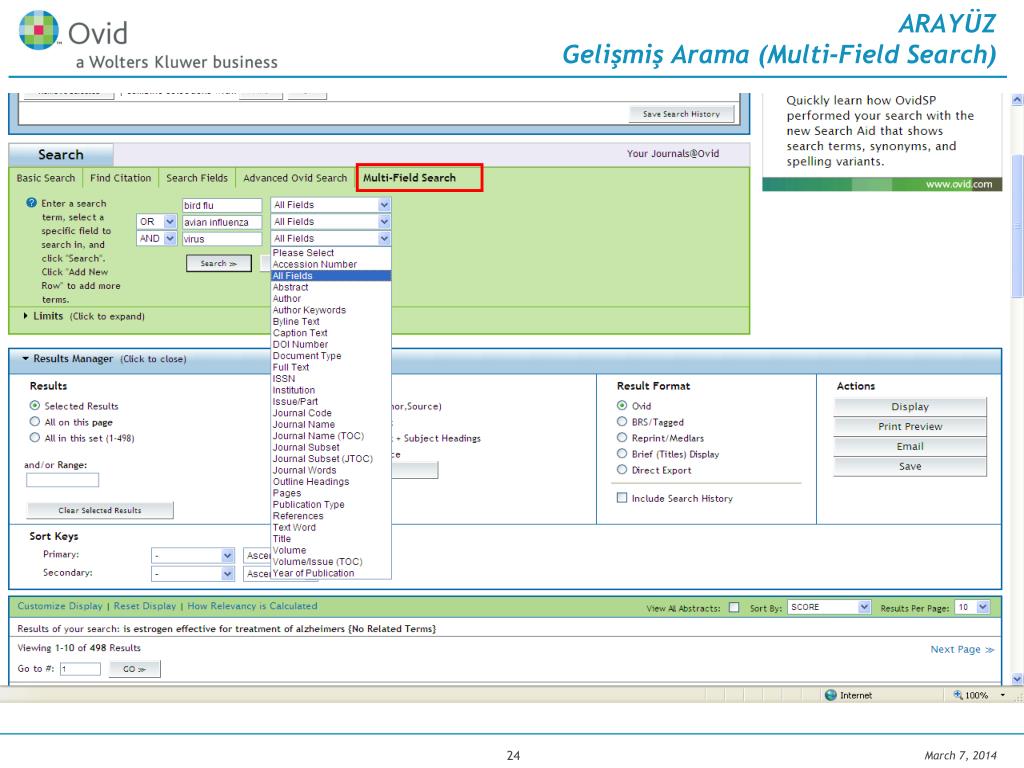Click the Save action button

click(910, 466)
